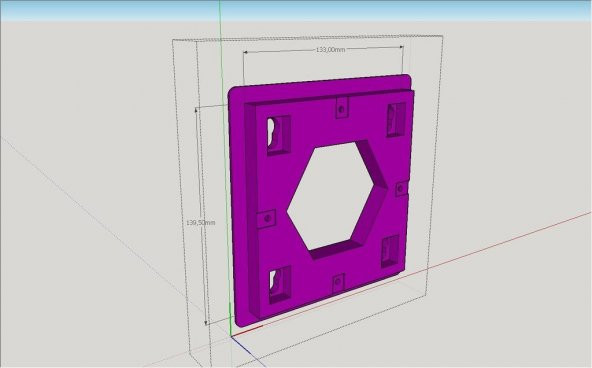Image resolution: width=592 pixels, height=368 pixels.
Task: Select the screw hole left of hexagon
Action: point(268,218)
